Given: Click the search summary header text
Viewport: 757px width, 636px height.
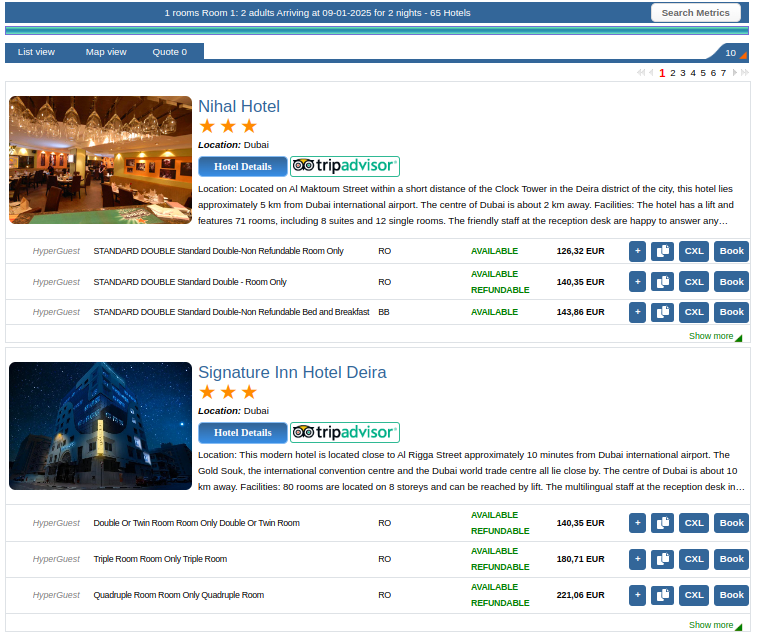Looking at the screenshot, I should [x=317, y=13].
